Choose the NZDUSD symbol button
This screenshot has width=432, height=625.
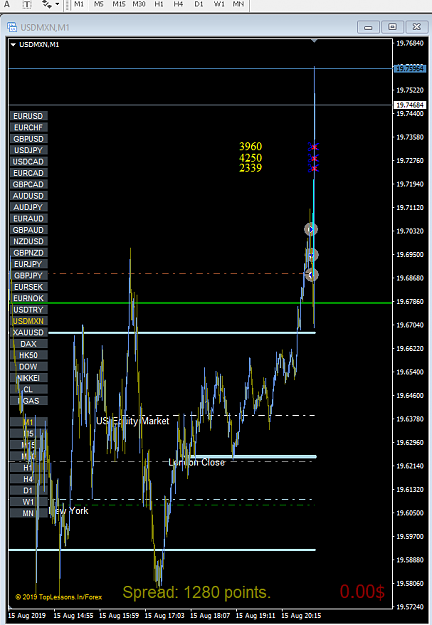coord(29,241)
